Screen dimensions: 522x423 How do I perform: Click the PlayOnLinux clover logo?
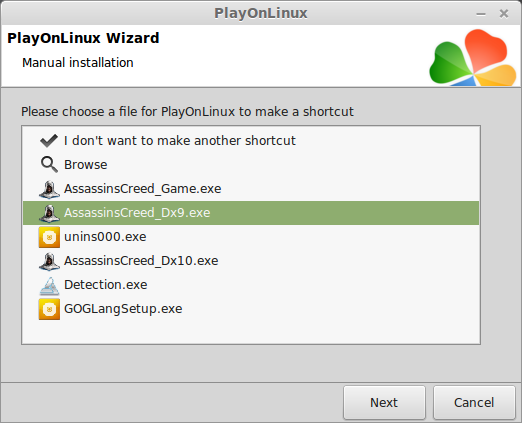point(473,57)
